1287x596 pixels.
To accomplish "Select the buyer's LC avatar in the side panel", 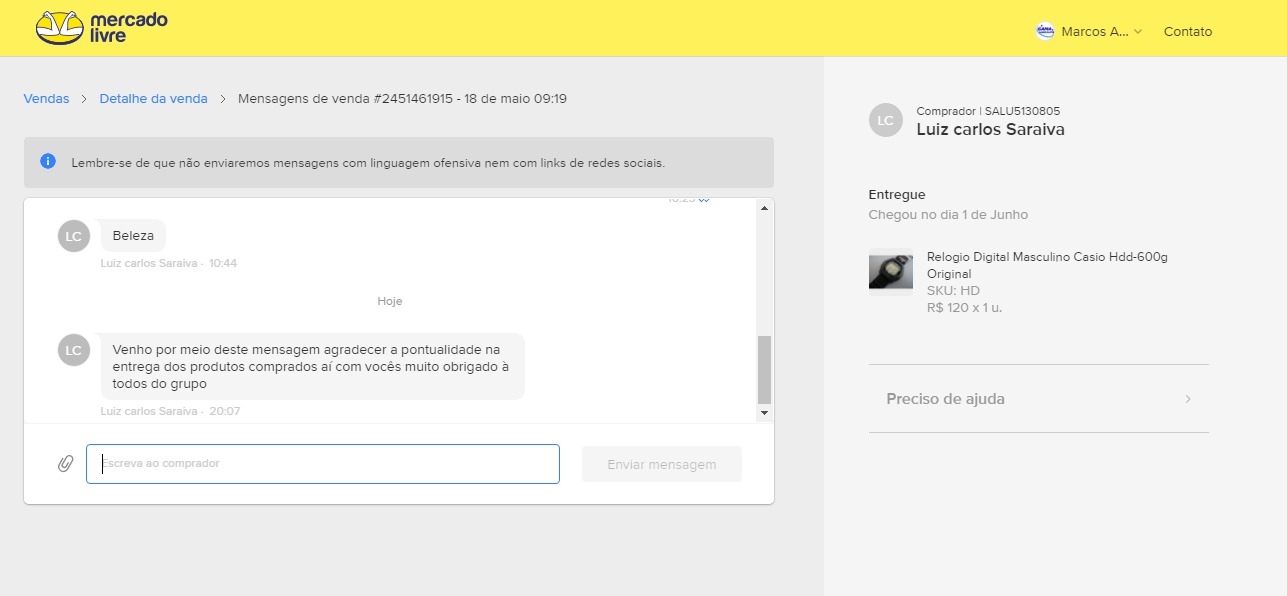I will tap(885, 121).
